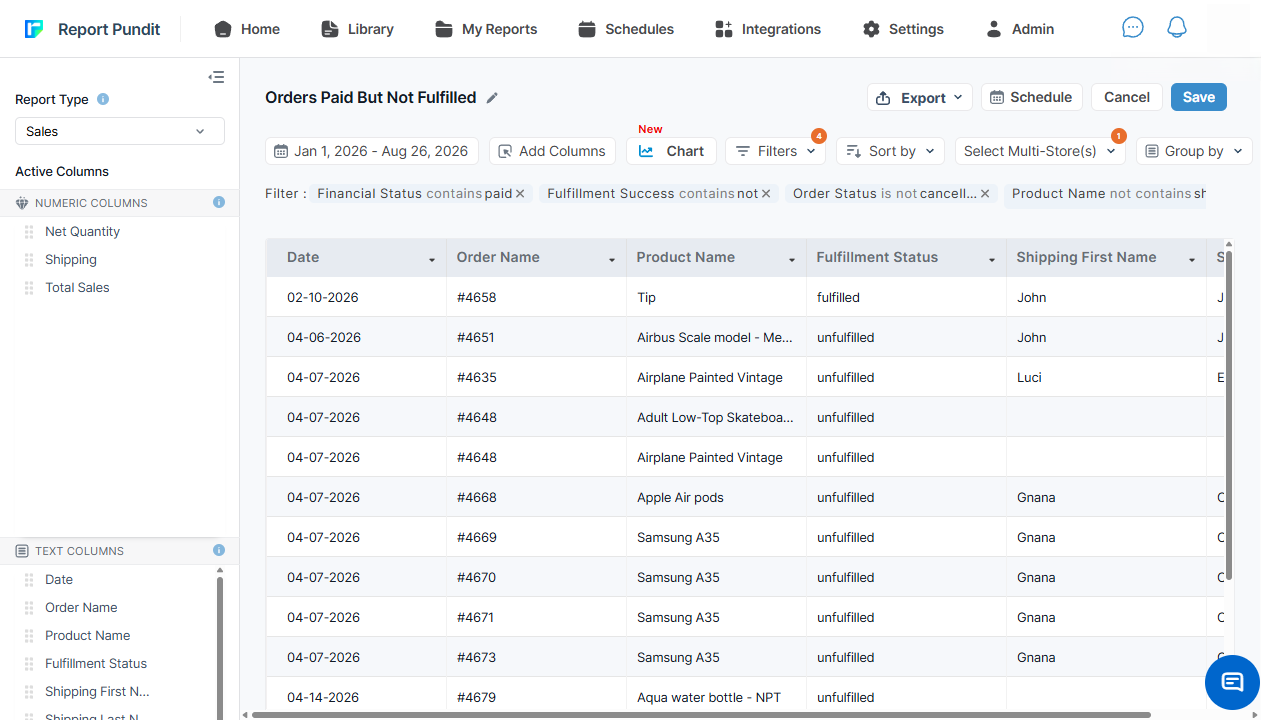The image size is (1261, 720).
Task: Click drag handle next to Total Sales
Action: click(29, 287)
